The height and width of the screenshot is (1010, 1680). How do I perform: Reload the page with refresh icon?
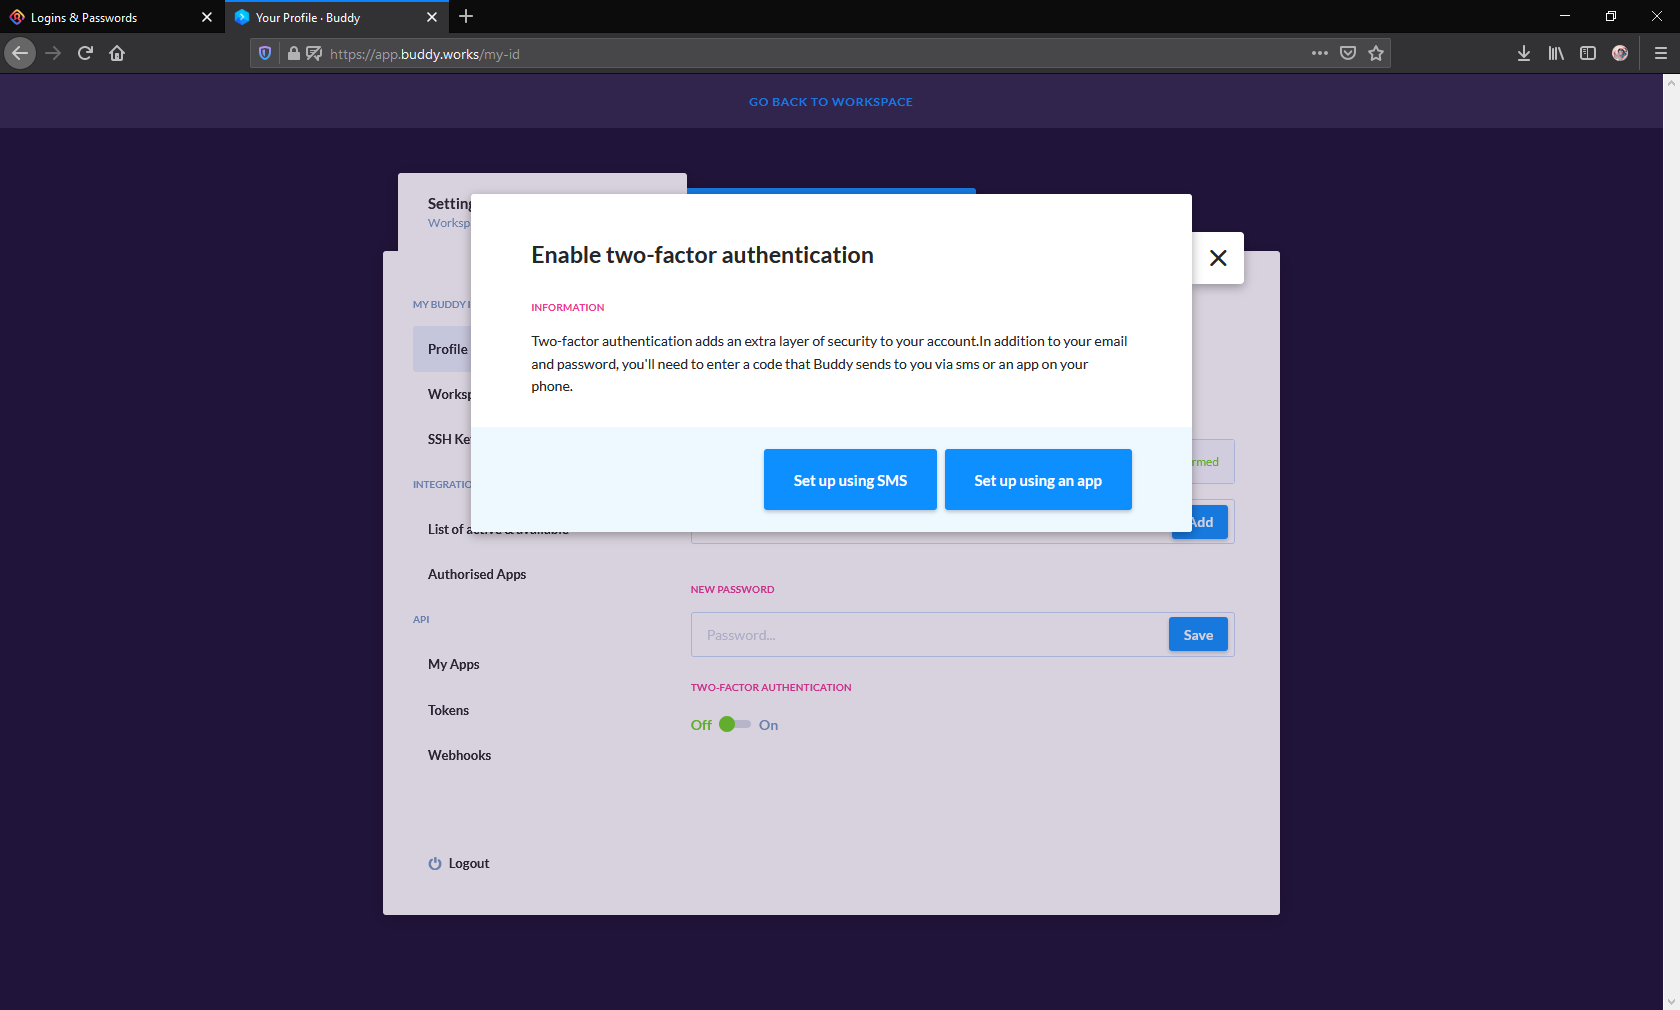pyautogui.click(x=85, y=53)
